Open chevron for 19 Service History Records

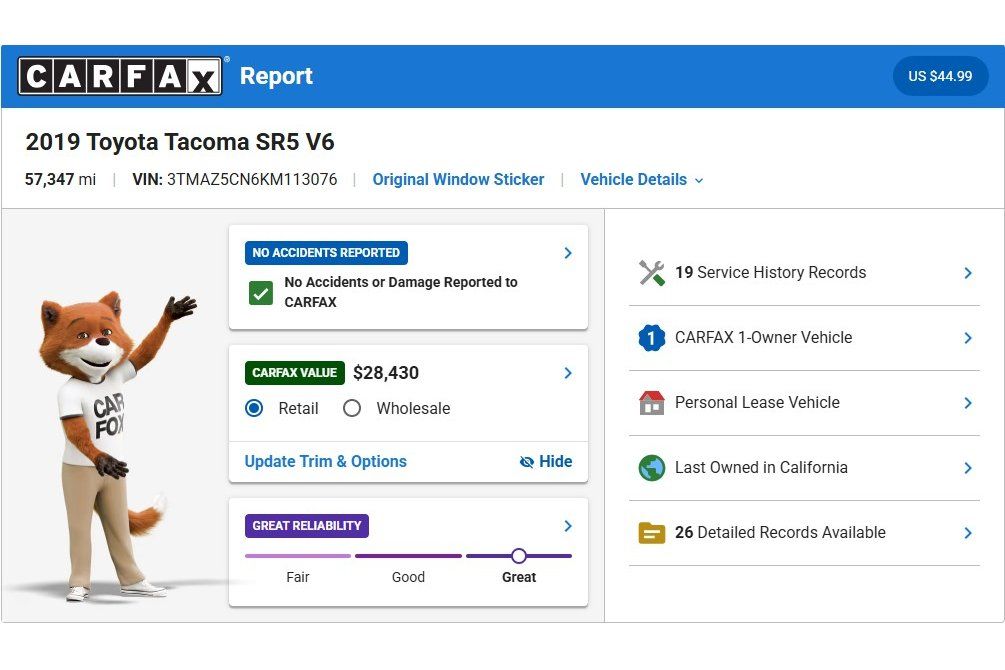pyautogui.click(x=968, y=273)
